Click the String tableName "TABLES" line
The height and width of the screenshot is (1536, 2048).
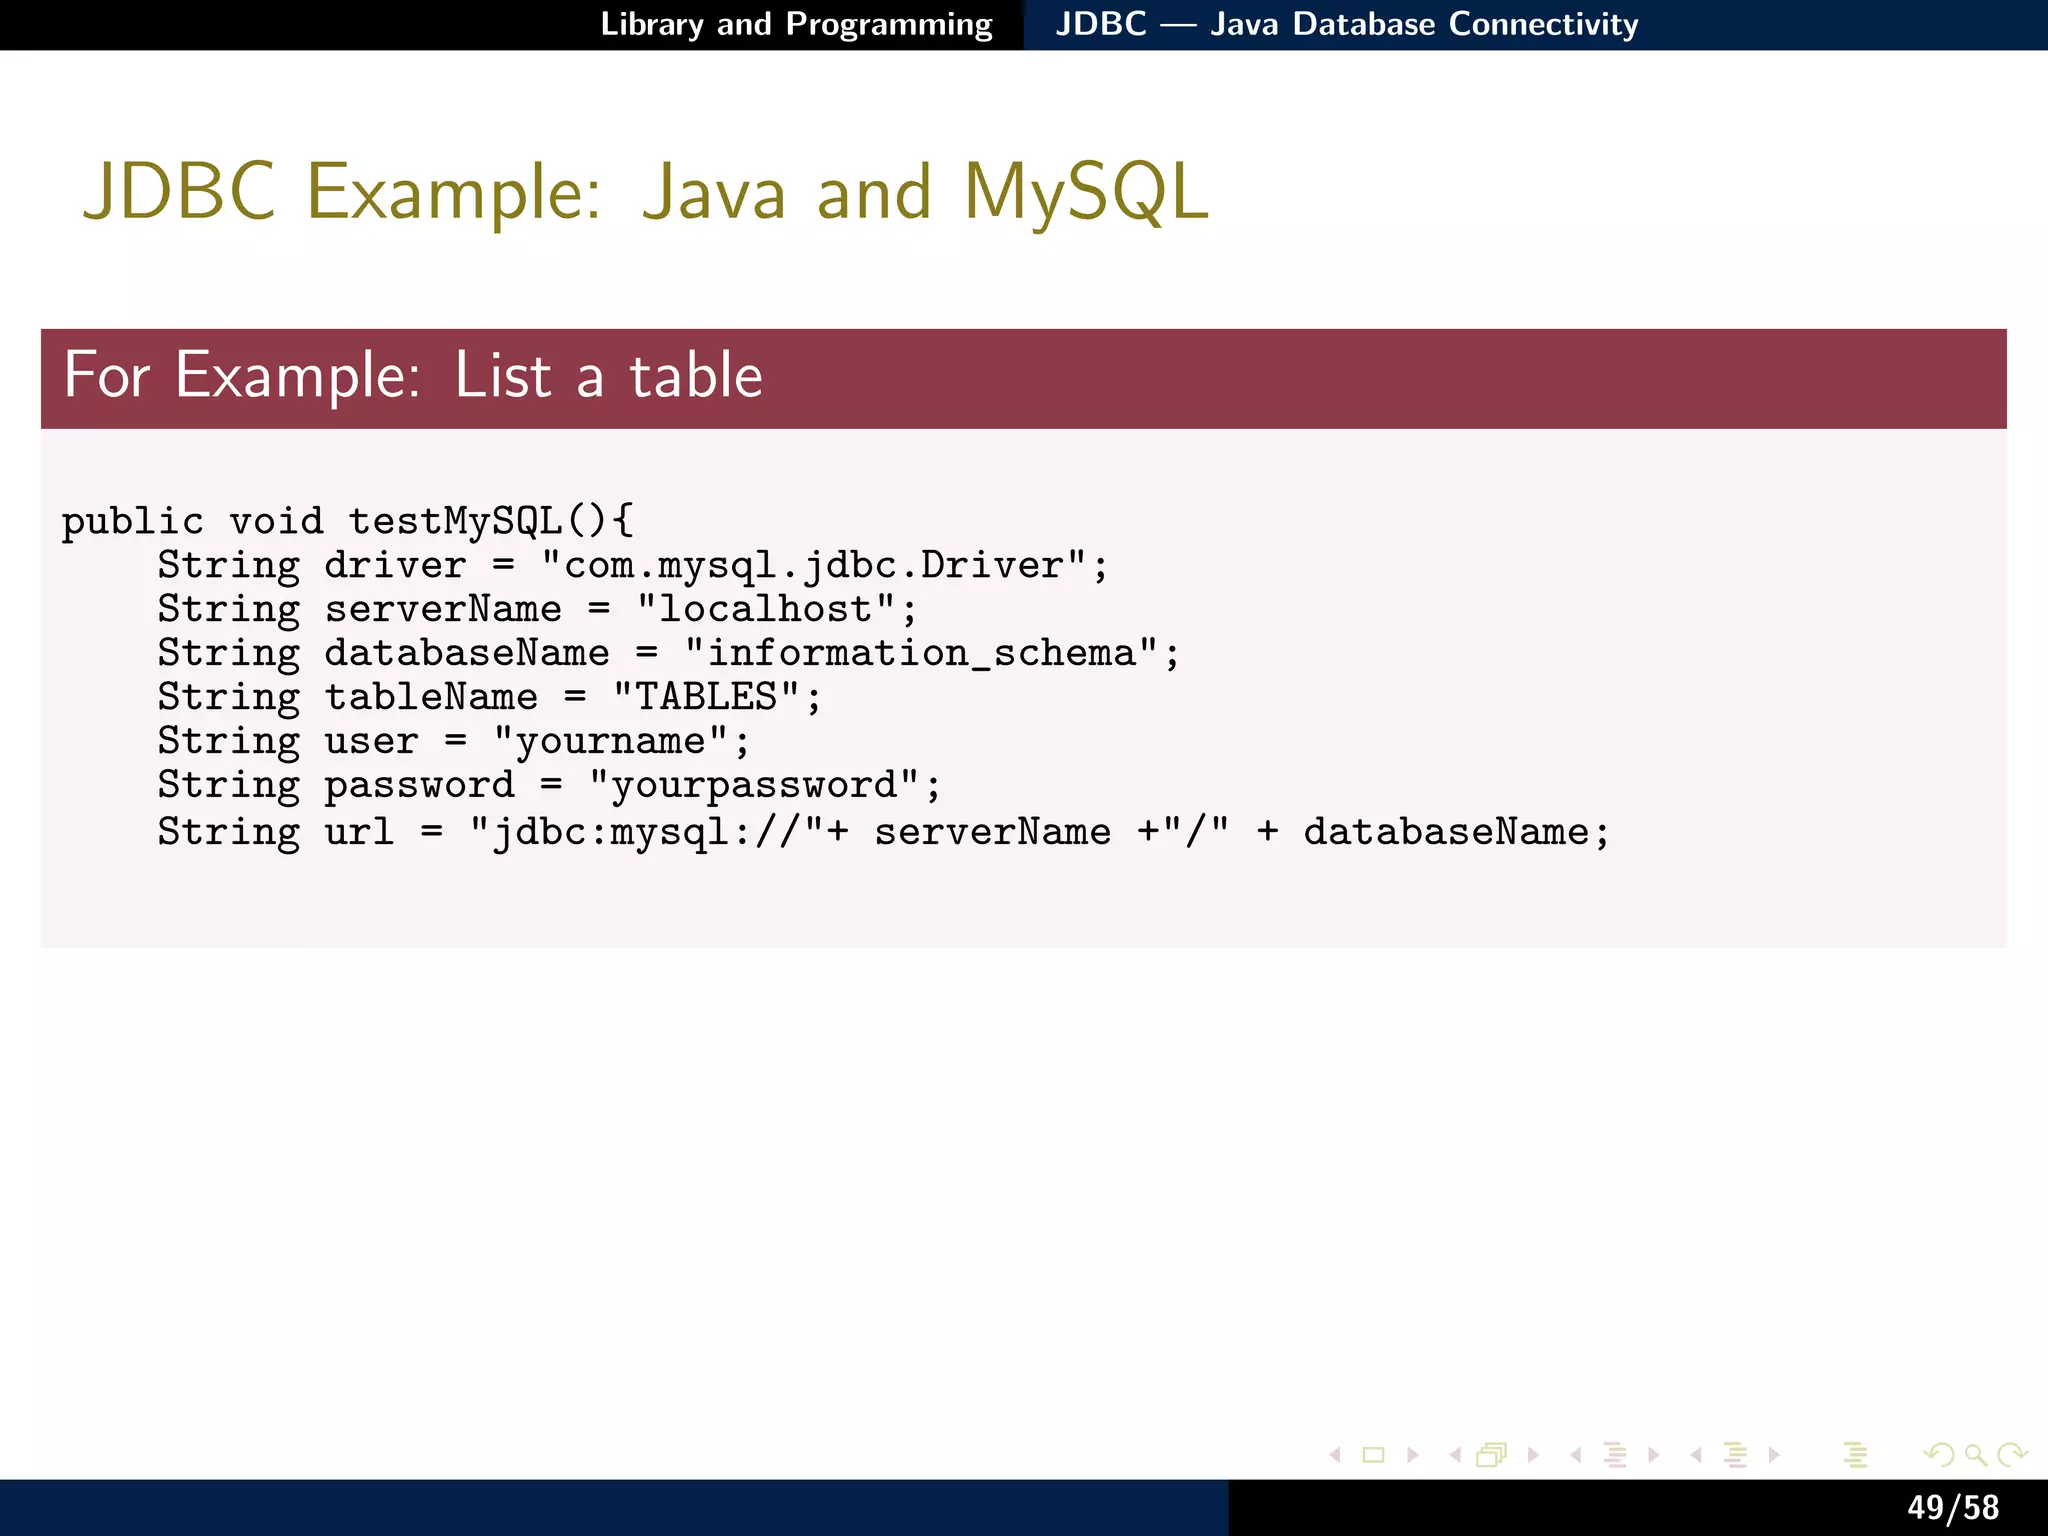point(489,697)
